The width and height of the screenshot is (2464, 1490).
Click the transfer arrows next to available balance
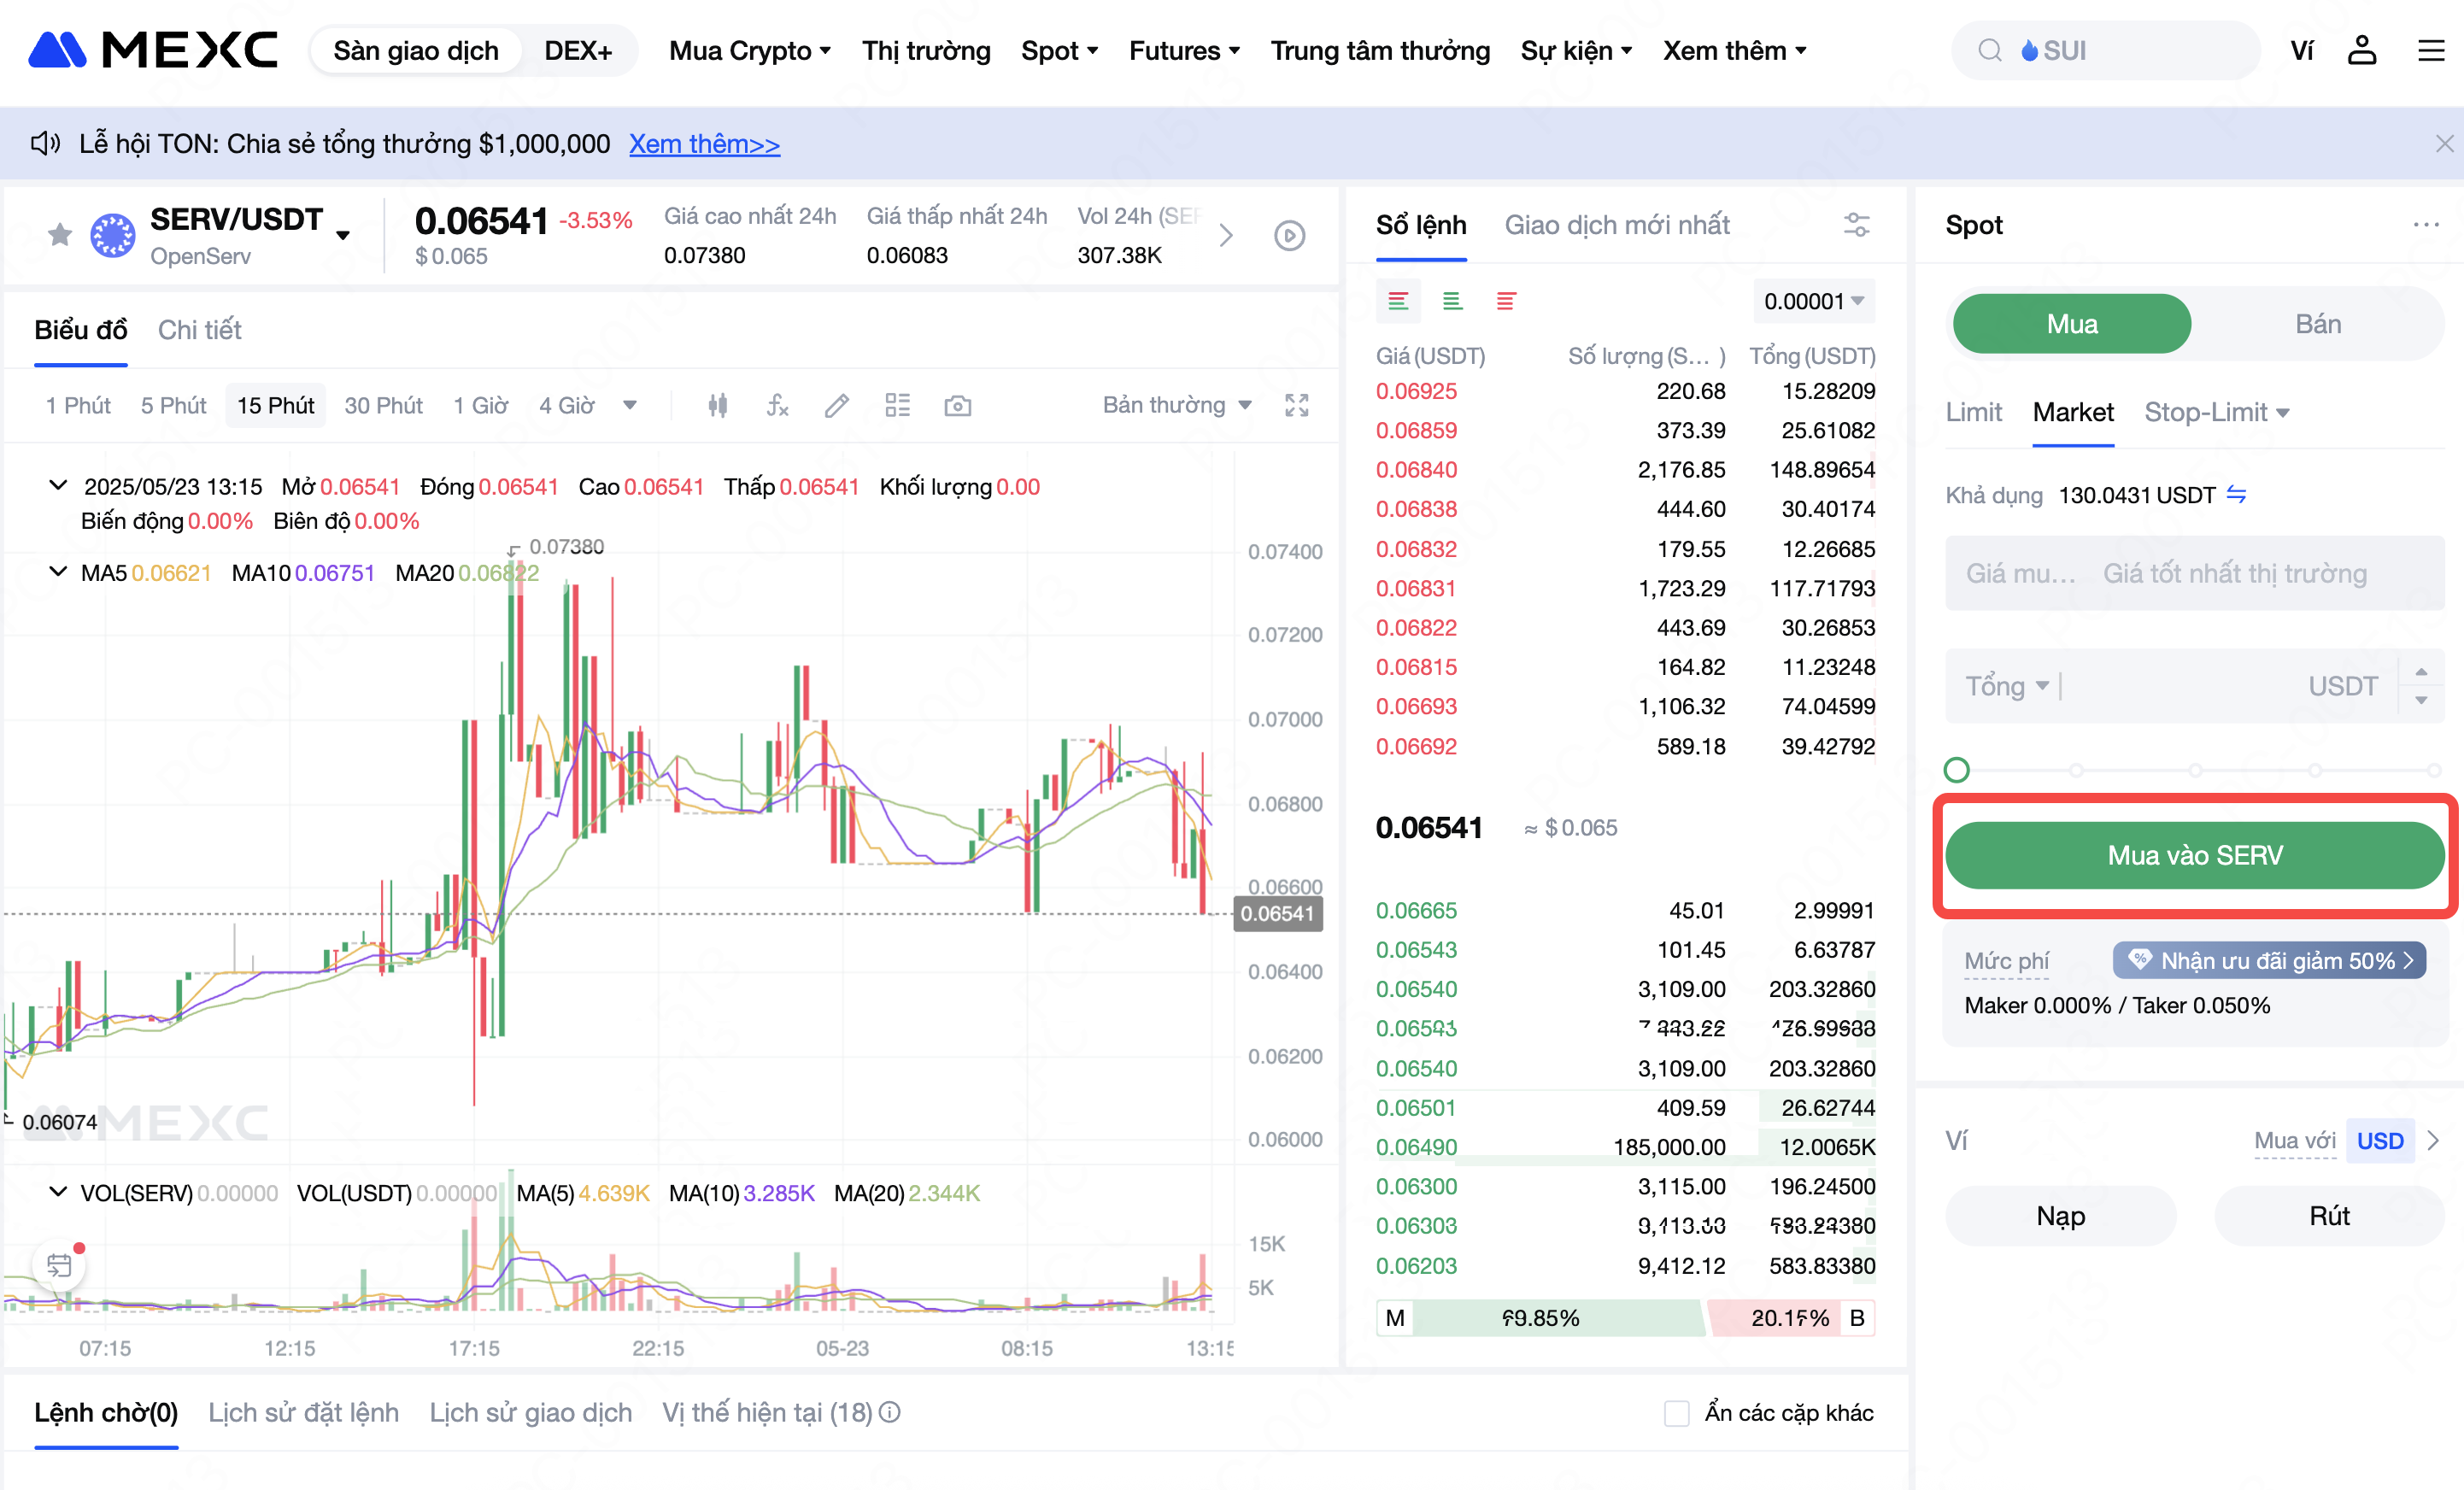point(2237,494)
